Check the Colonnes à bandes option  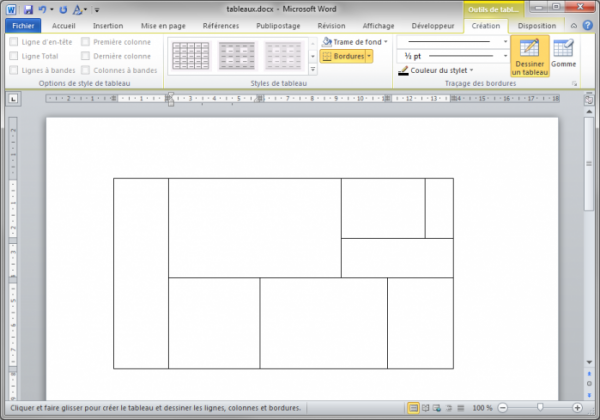(x=86, y=70)
